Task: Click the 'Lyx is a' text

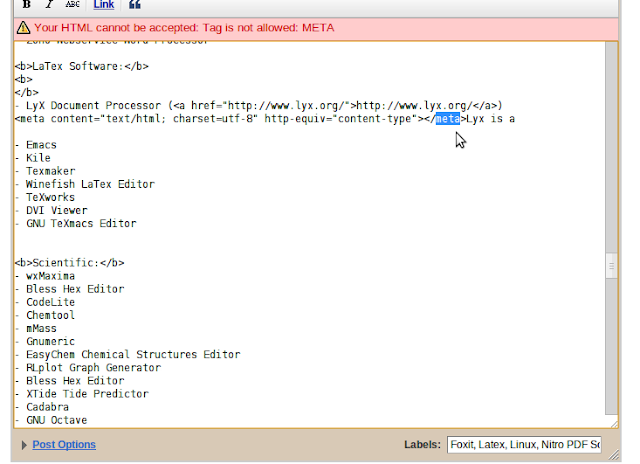Action: [491, 119]
